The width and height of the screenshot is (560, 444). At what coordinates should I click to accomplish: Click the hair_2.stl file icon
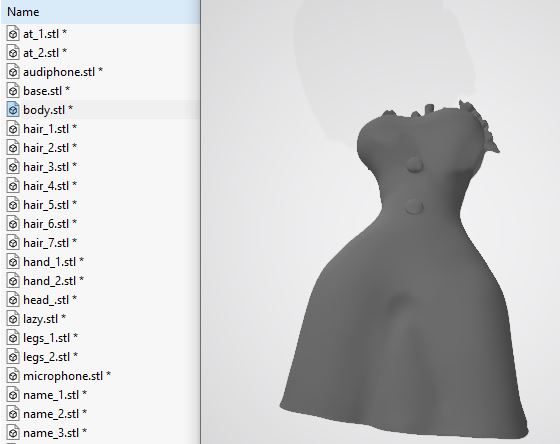(x=13, y=148)
